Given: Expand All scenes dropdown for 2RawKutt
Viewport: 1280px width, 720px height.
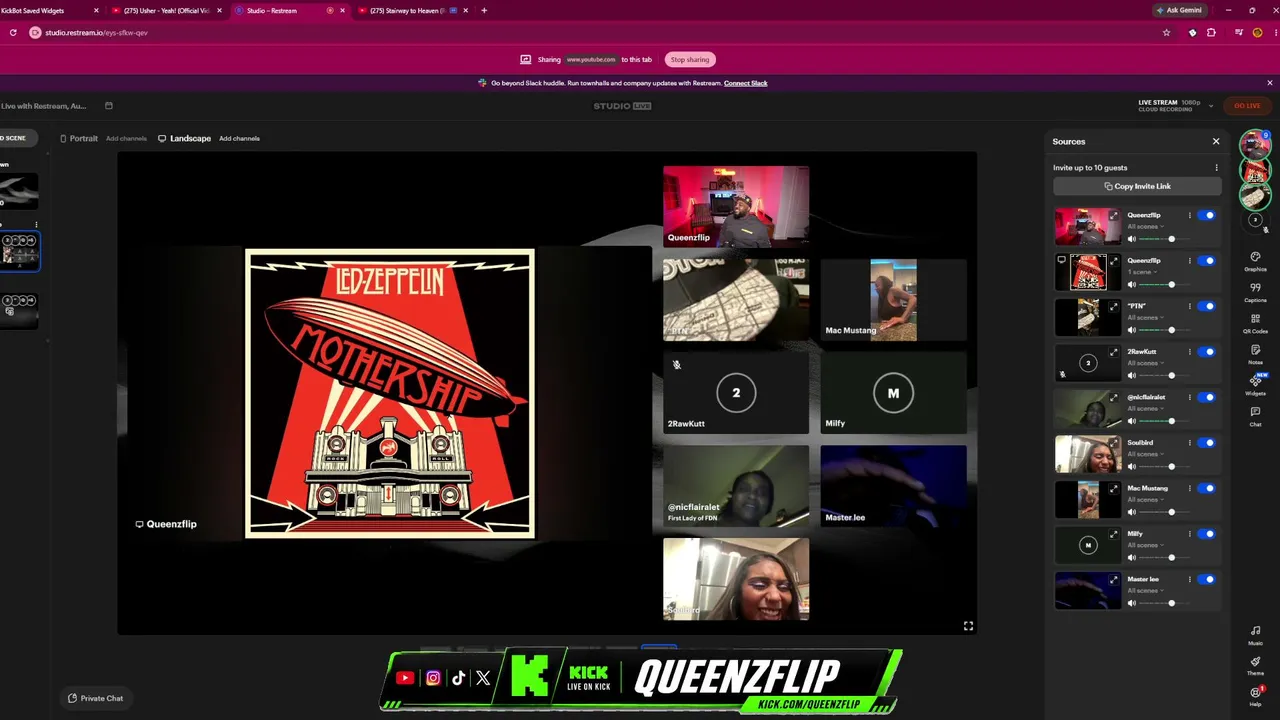Looking at the screenshot, I should click(x=1146, y=363).
